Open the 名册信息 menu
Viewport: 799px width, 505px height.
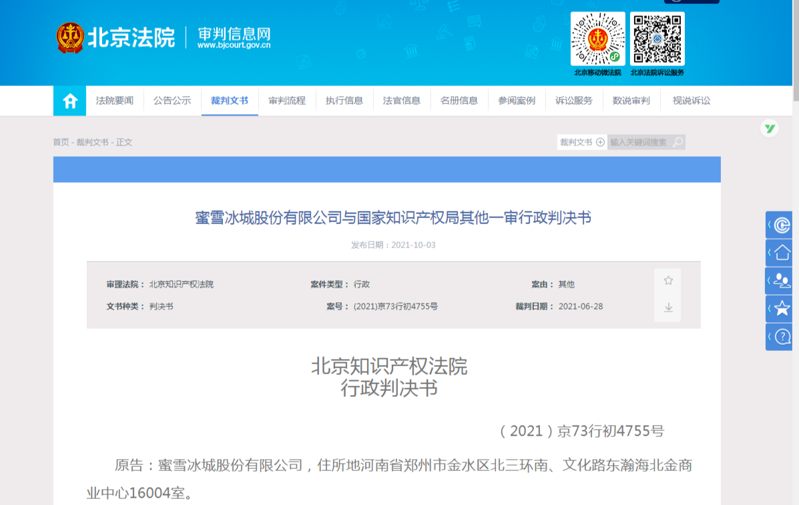pyautogui.click(x=459, y=101)
